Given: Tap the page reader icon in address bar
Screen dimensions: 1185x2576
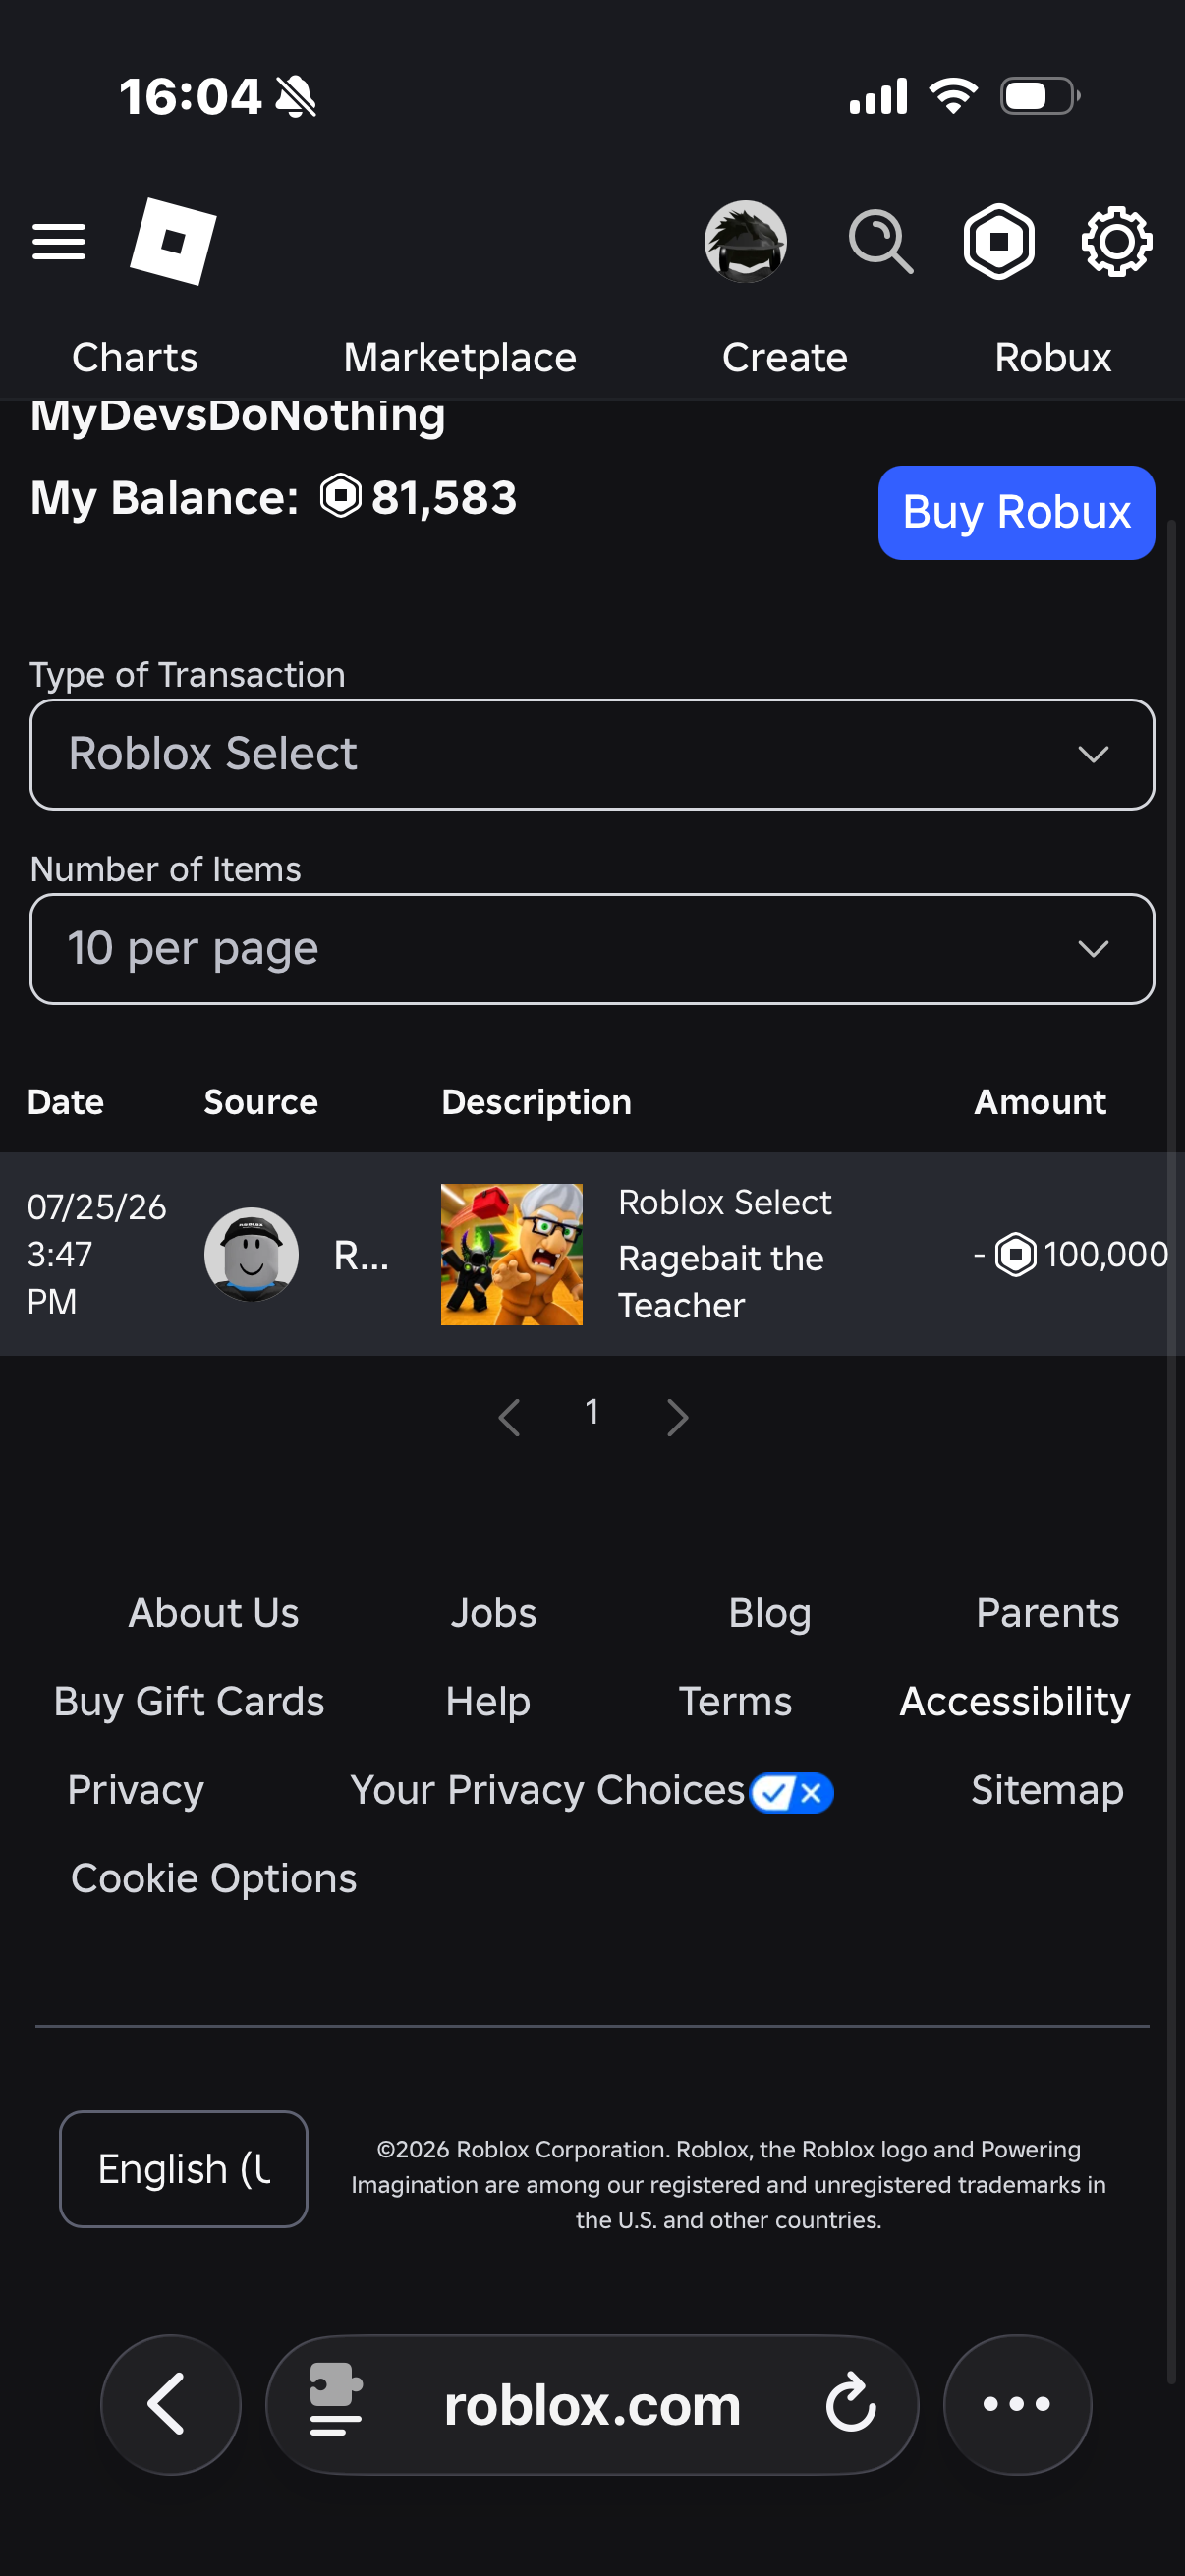Looking at the screenshot, I should point(335,2399).
